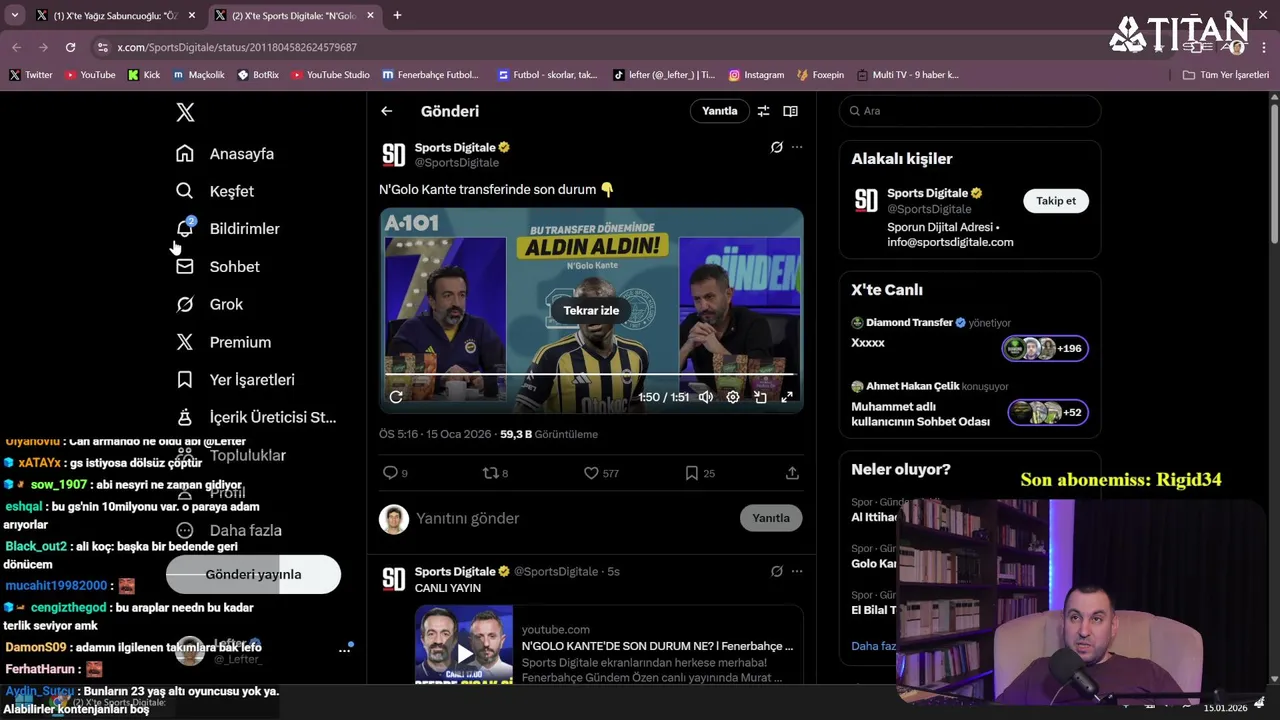The width and height of the screenshot is (1280, 720).
Task: Click Grok icon on the main post
Action: [776, 147]
